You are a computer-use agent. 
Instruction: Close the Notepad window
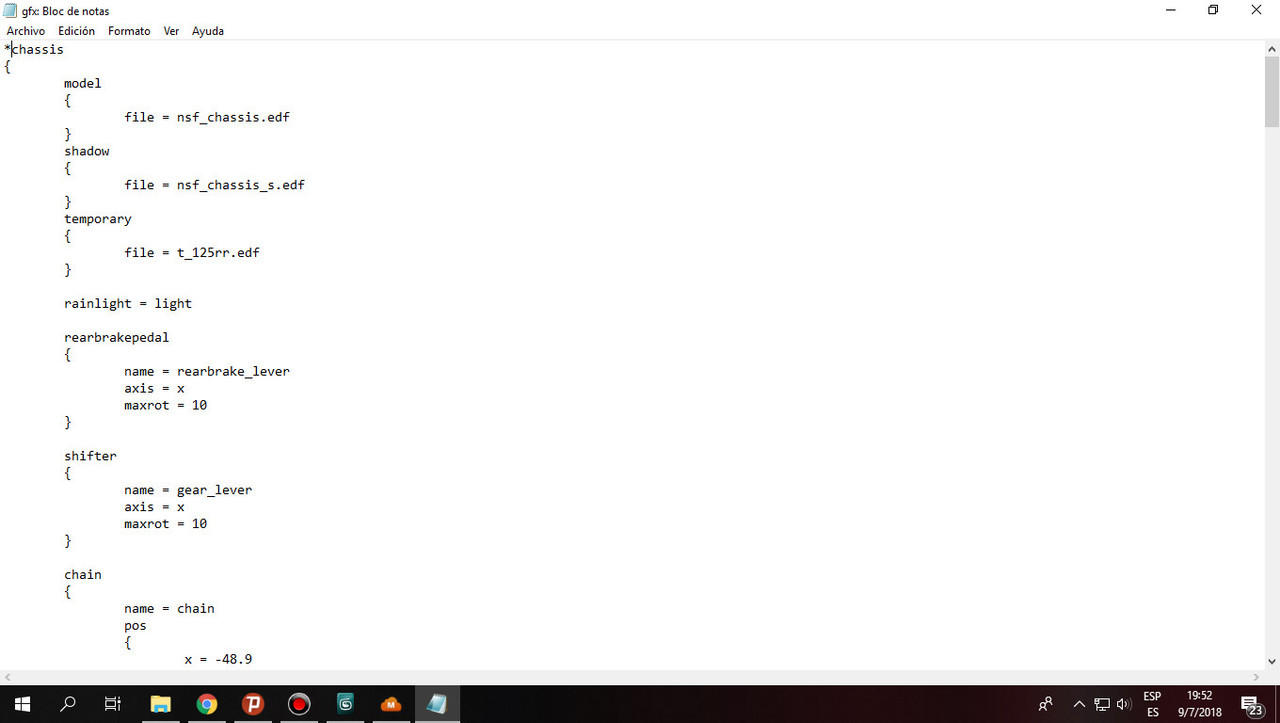tap(1257, 10)
